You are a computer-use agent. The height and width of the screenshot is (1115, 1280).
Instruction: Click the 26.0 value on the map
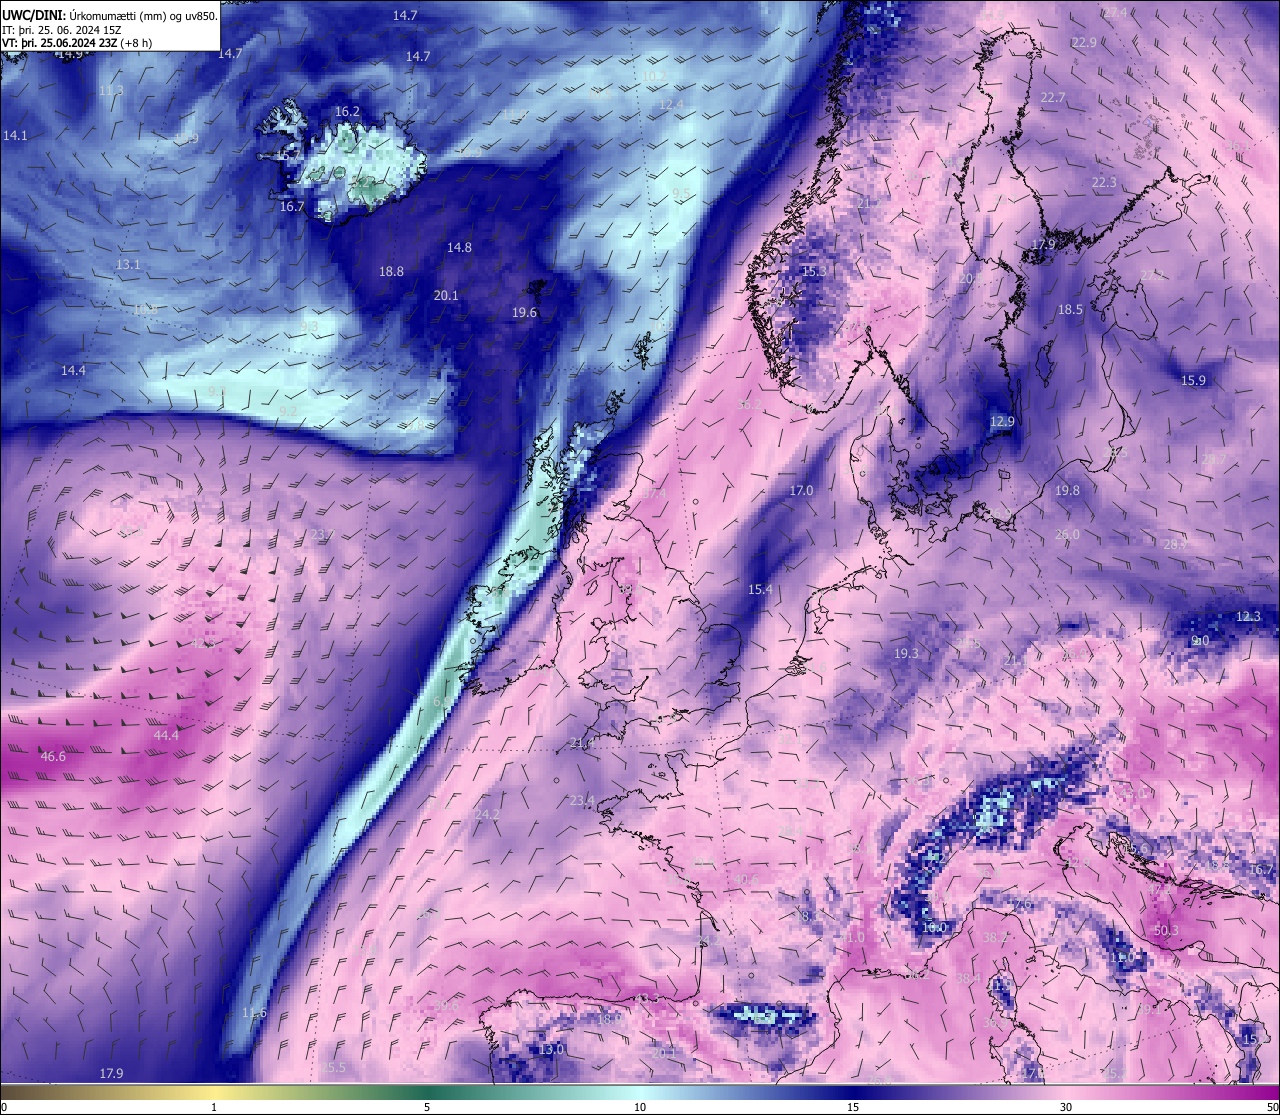[1067, 534]
